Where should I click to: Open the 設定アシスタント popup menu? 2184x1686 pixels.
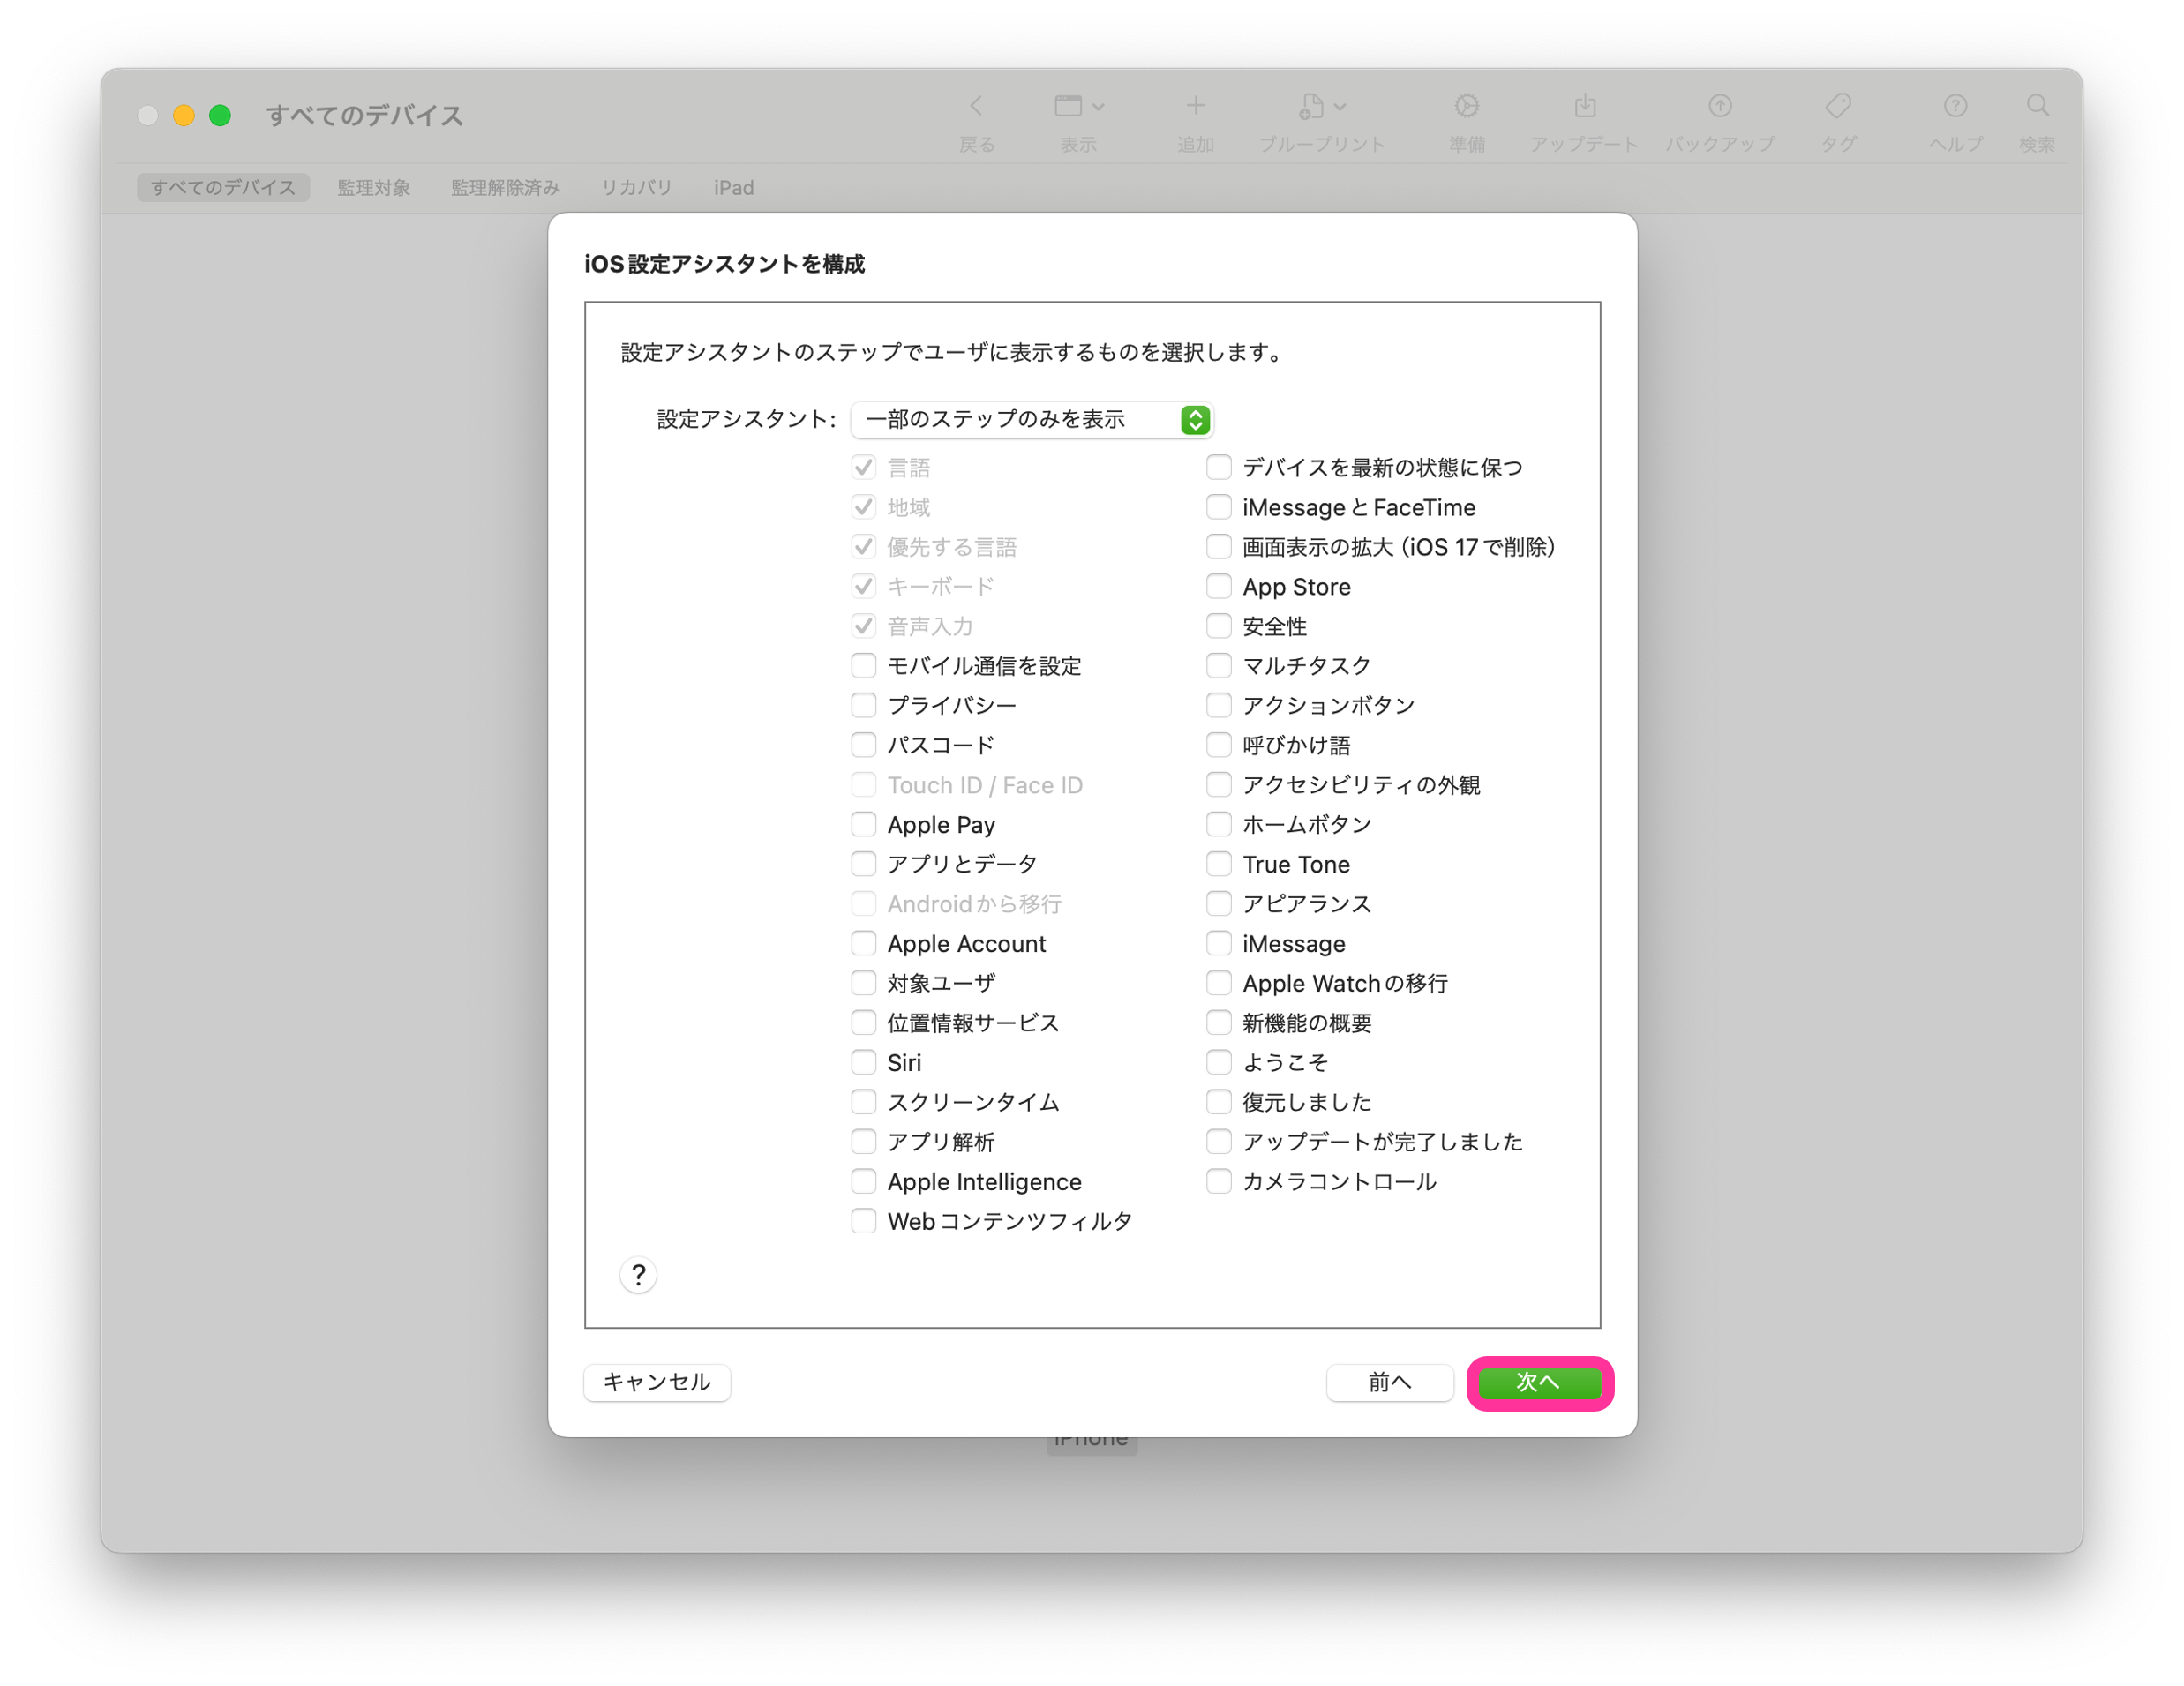coord(1031,420)
